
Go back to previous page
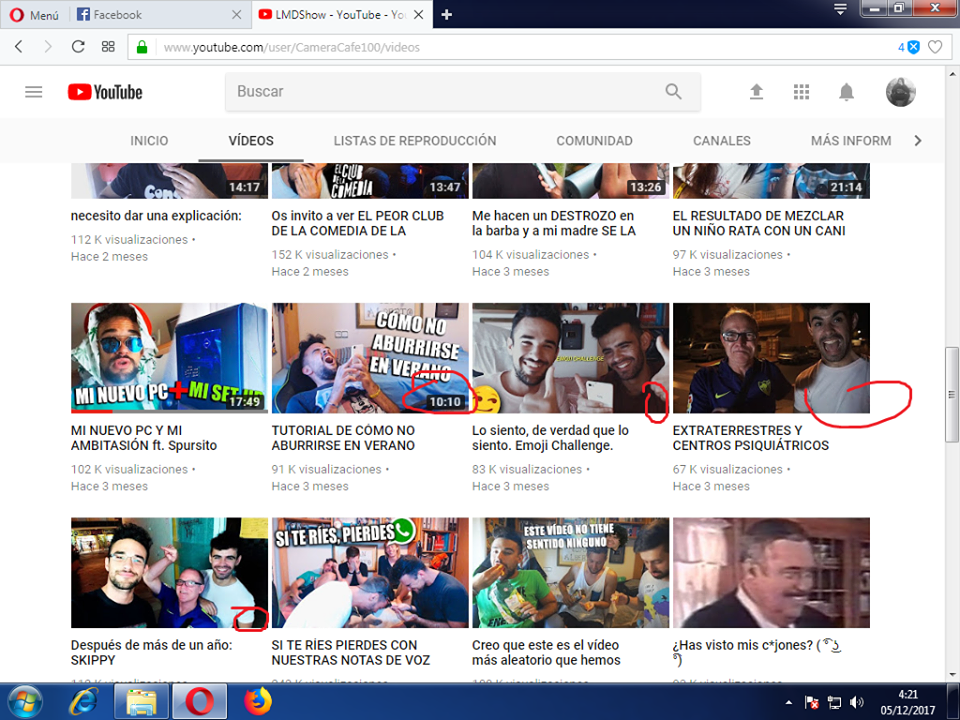coord(19,47)
